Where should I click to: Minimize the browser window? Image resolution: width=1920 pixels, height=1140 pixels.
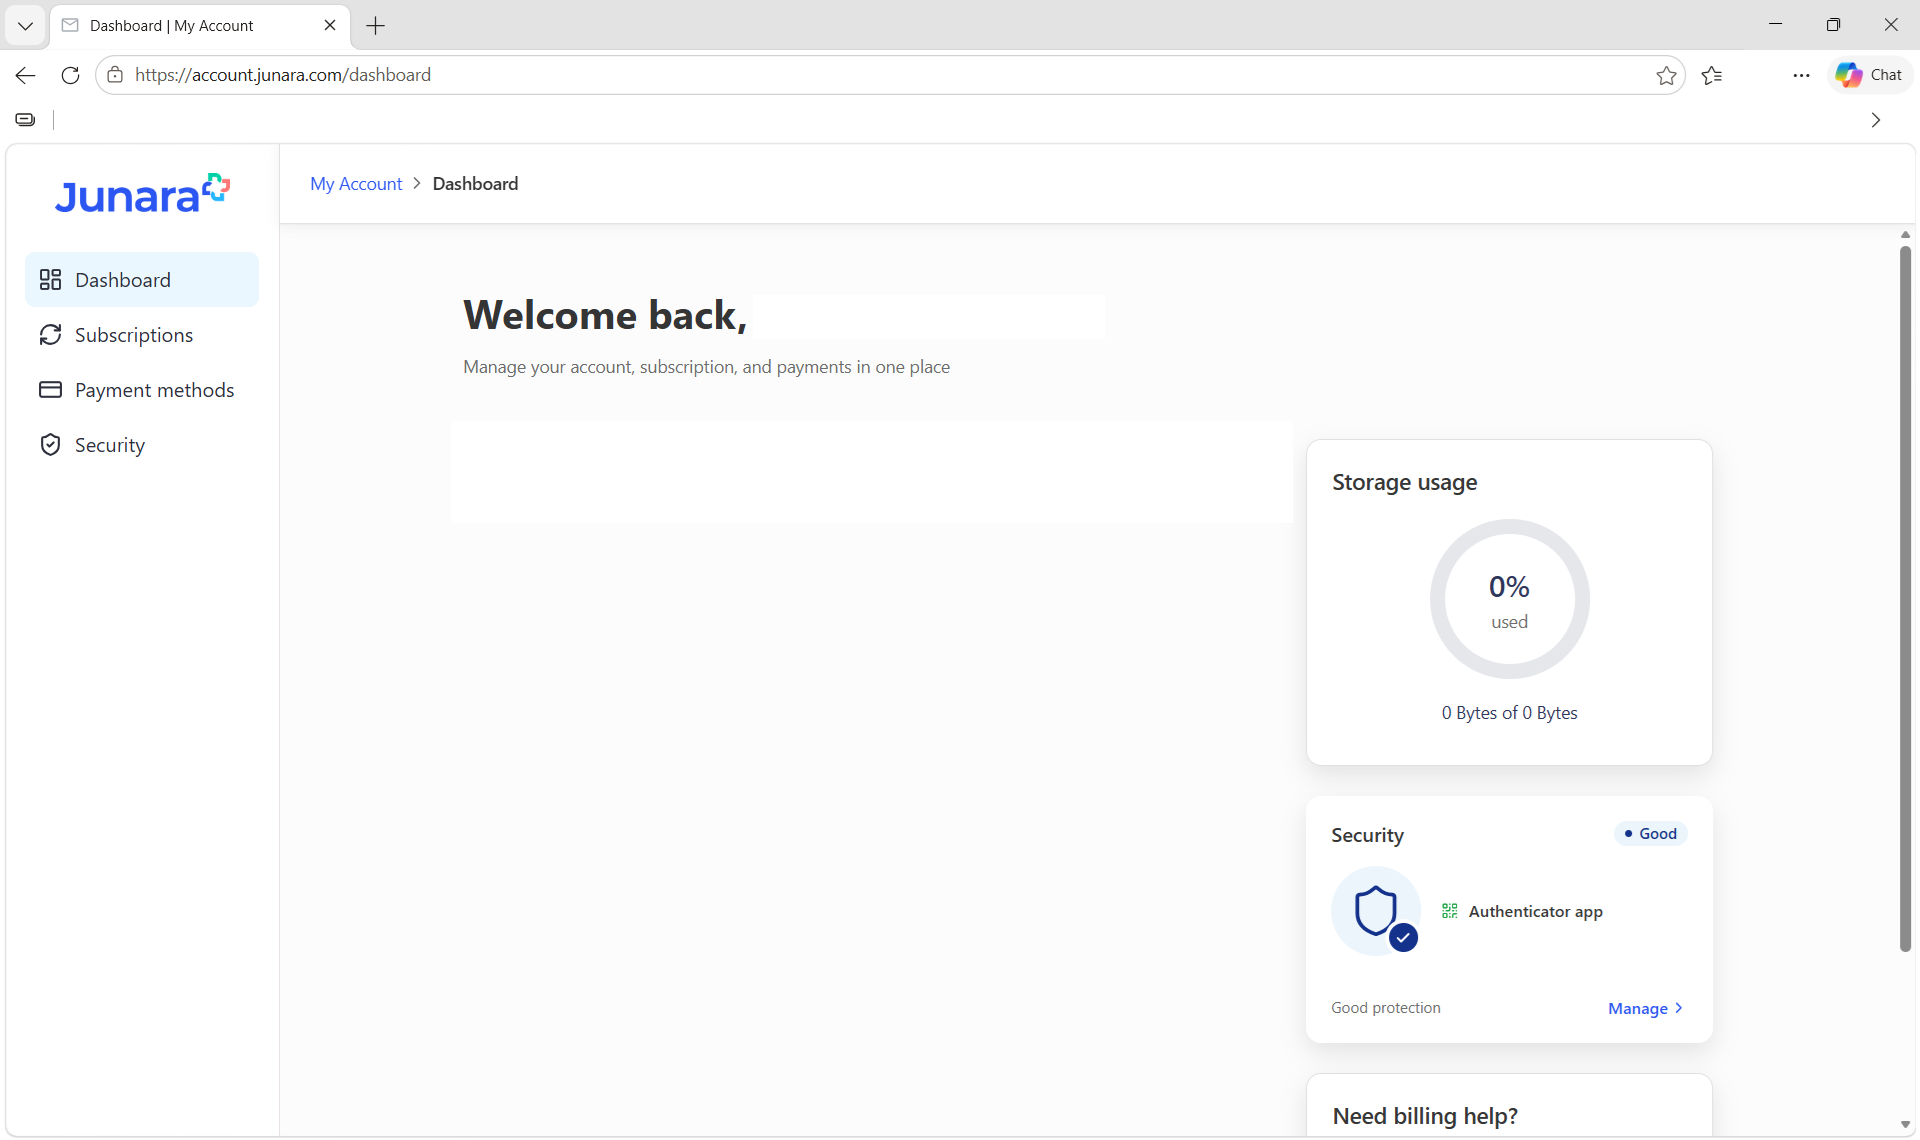coord(1776,25)
